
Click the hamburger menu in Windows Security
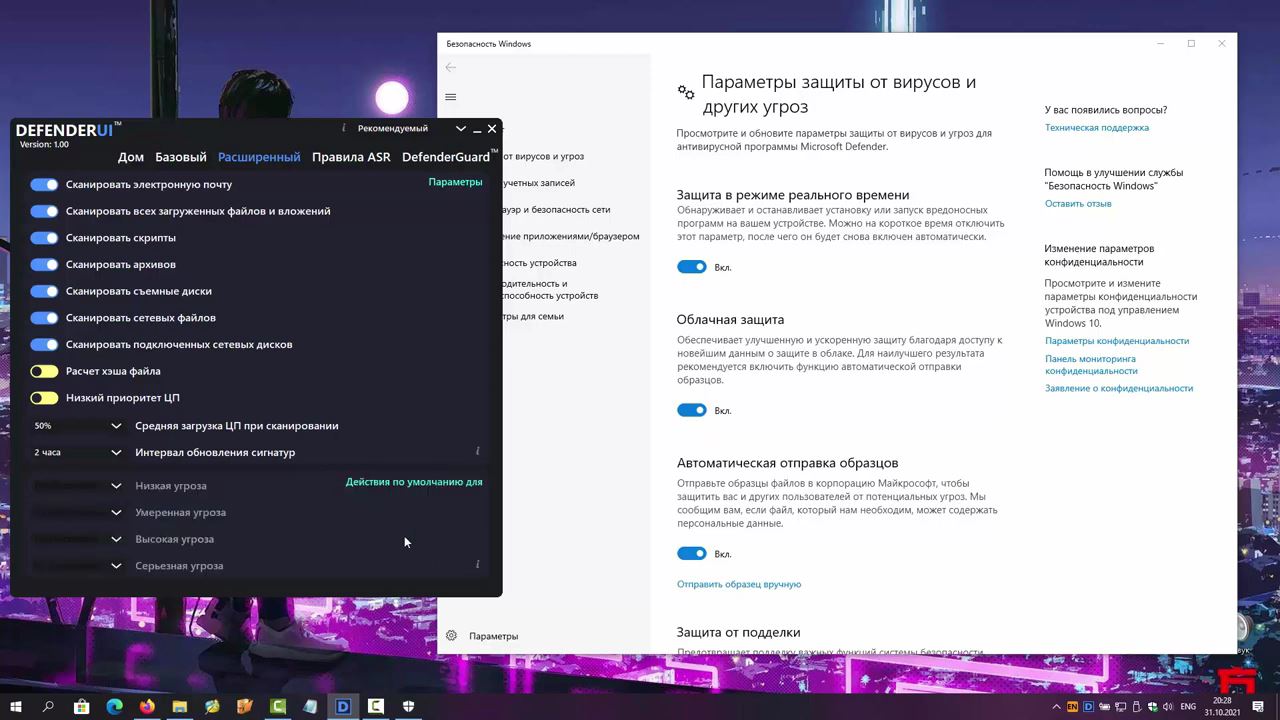tap(451, 97)
